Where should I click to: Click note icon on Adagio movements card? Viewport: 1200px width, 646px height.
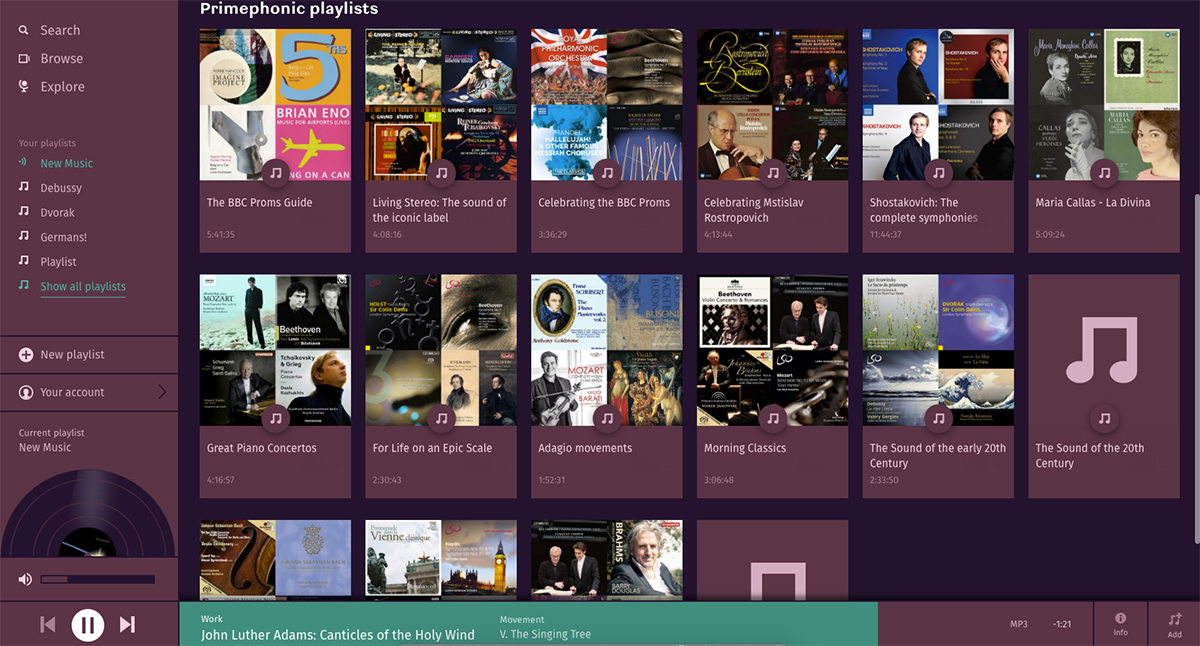[607, 418]
